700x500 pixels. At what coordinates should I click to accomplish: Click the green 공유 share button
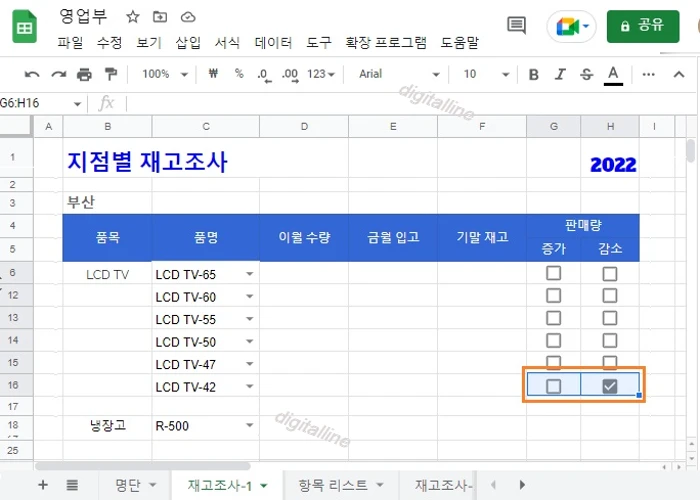tap(643, 26)
